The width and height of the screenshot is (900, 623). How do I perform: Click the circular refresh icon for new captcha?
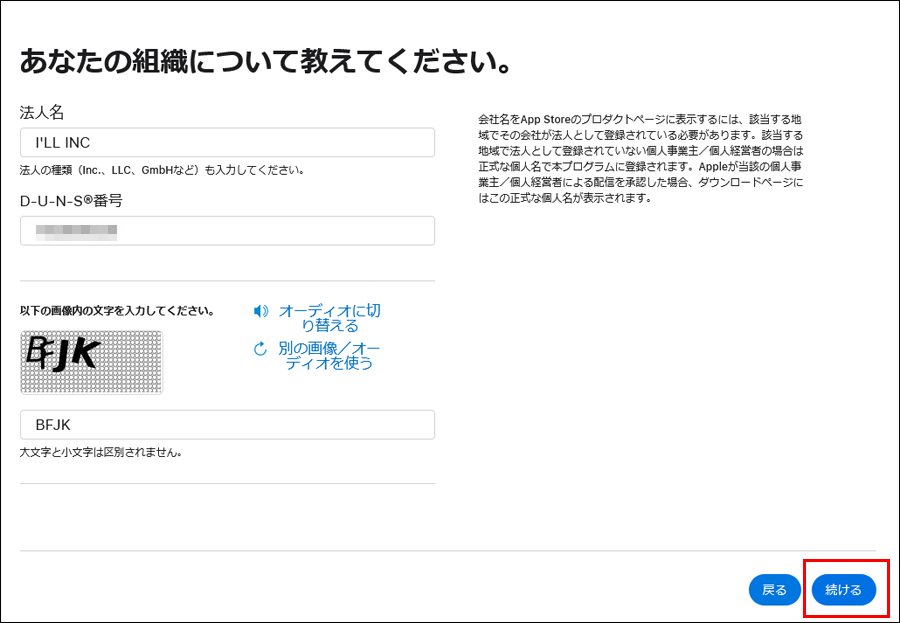261,349
